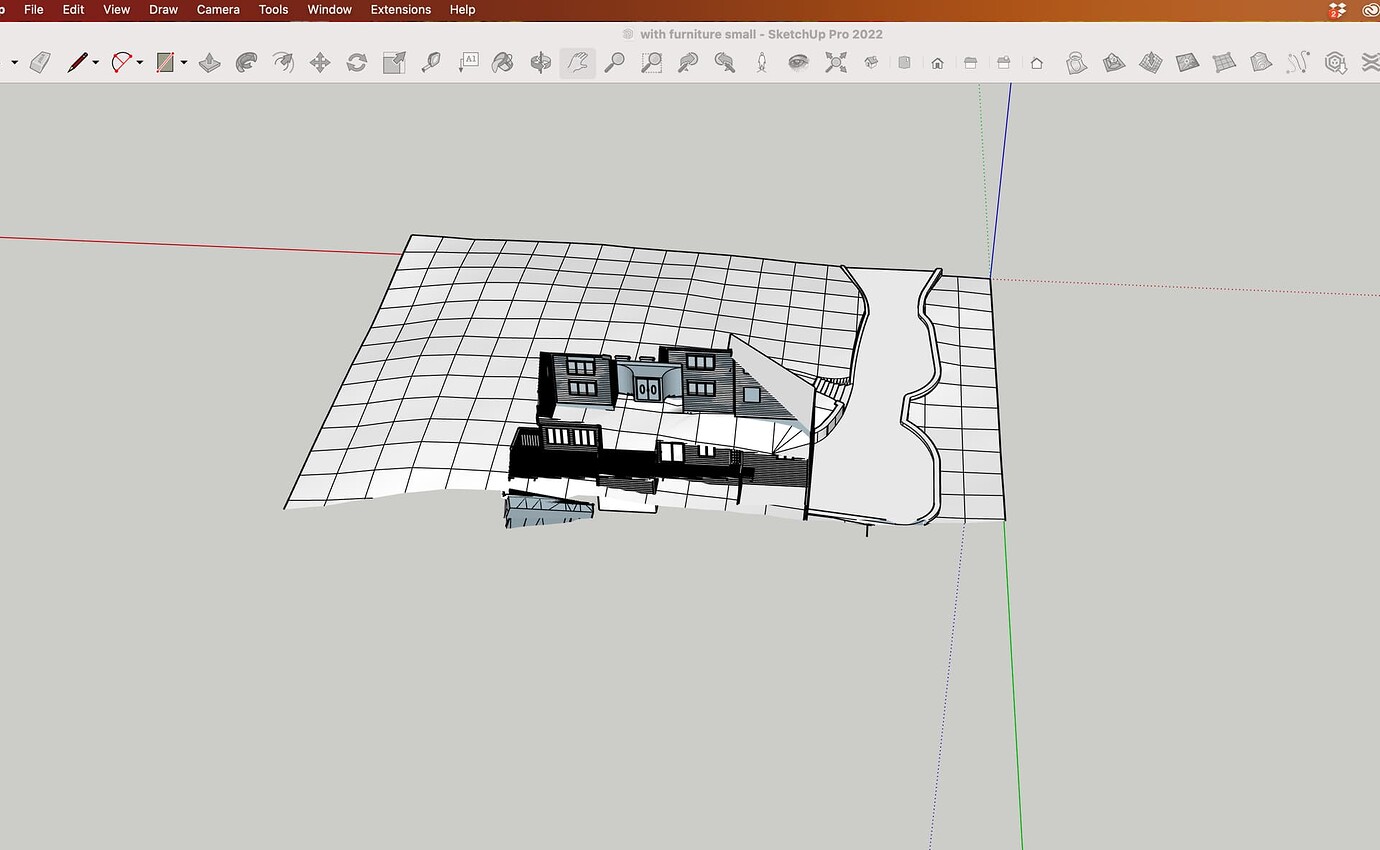Select the Look Around eye tool

[x=797, y=62]
